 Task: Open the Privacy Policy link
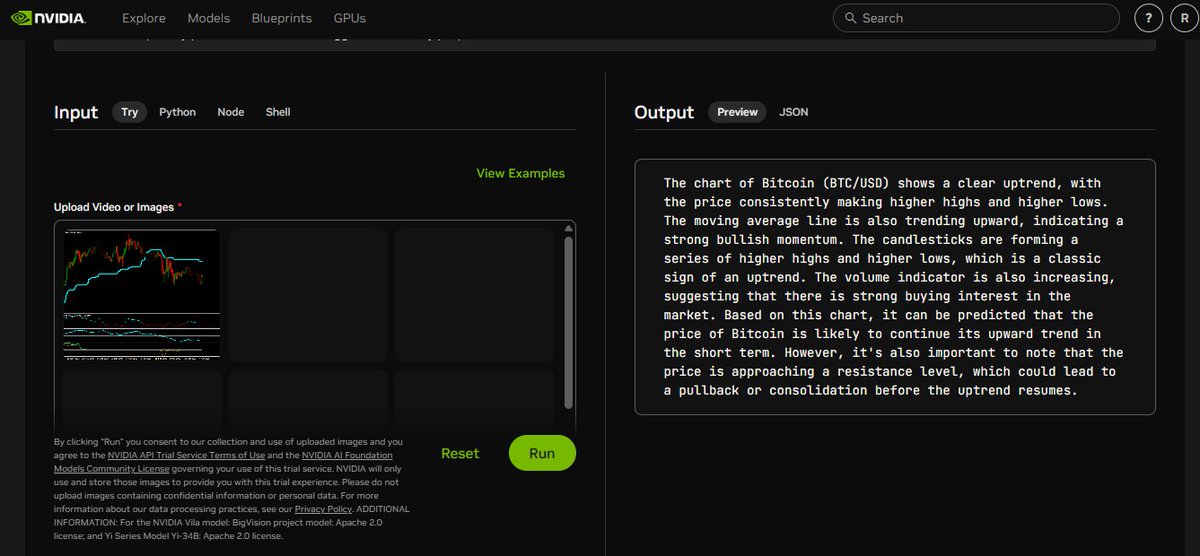pos(322,509)
